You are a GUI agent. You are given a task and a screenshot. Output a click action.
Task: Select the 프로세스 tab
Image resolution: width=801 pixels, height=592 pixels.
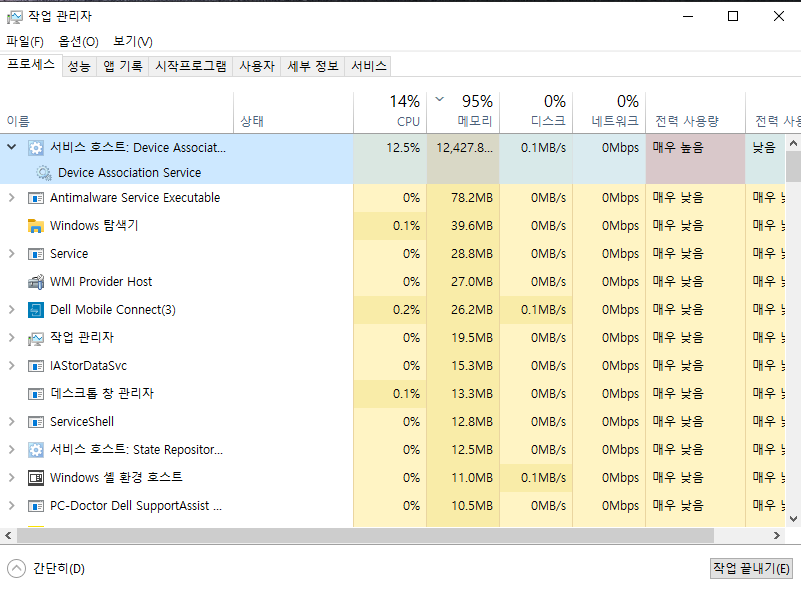[31, 64]
